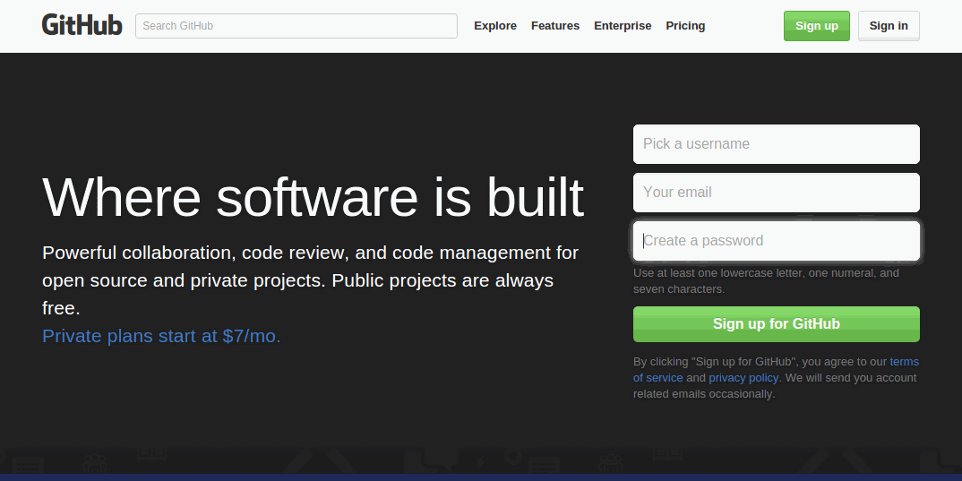Follow the Private plans start at $7/mo link
962x481 pixels.
(161, 336)
